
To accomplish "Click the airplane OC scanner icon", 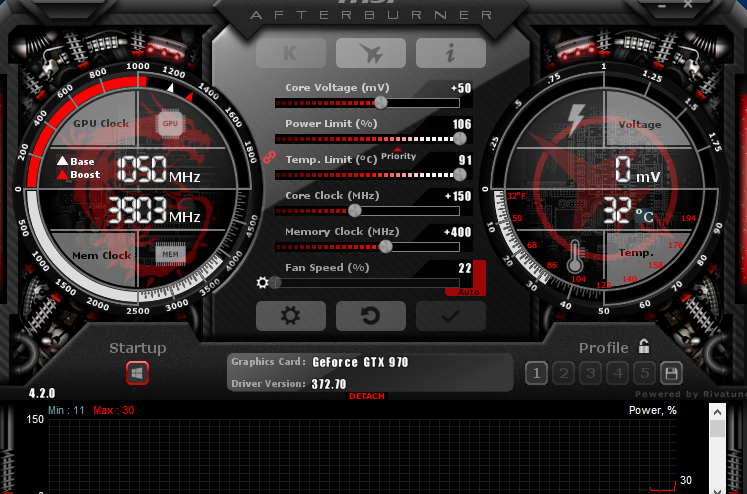I will click(x=371, y=53).
